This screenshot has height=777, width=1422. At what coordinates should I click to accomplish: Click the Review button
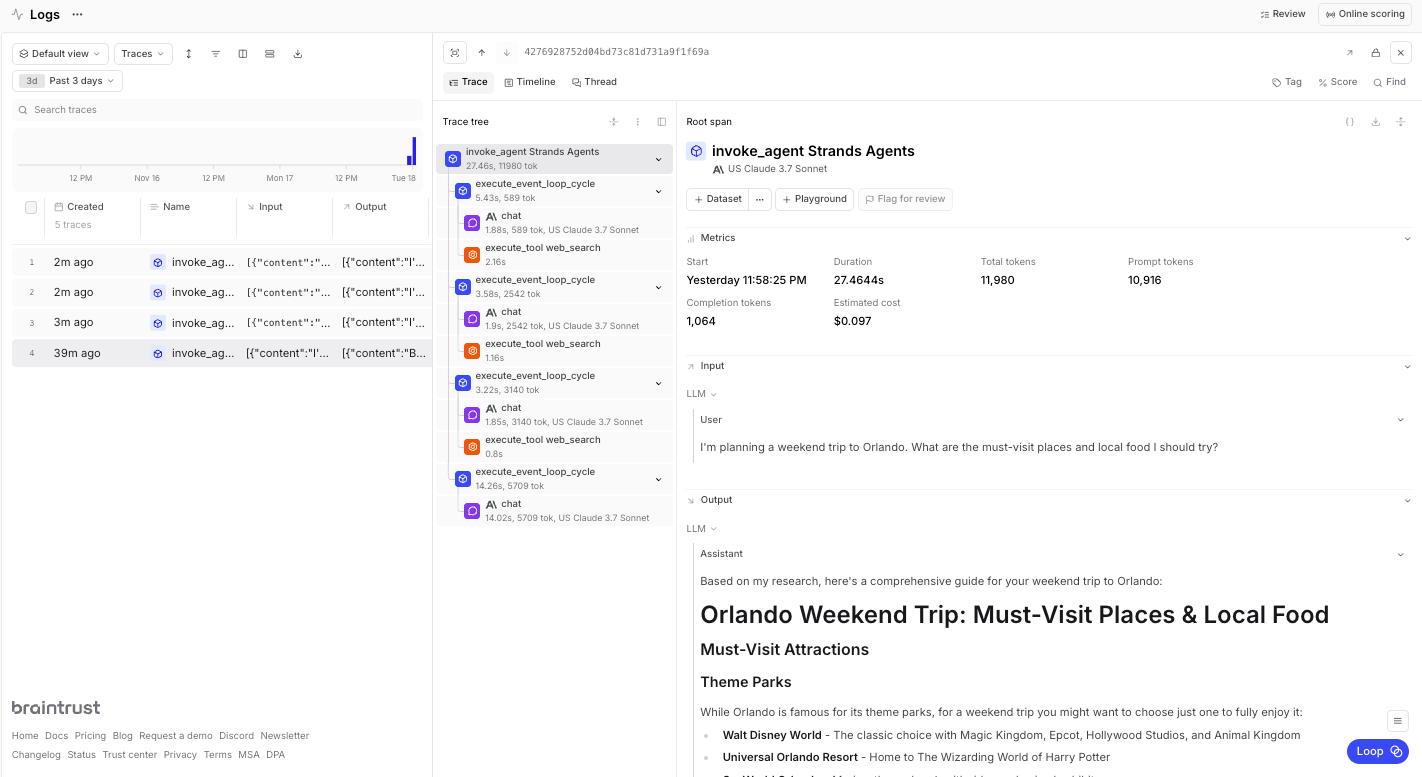tap(1283, 14)
